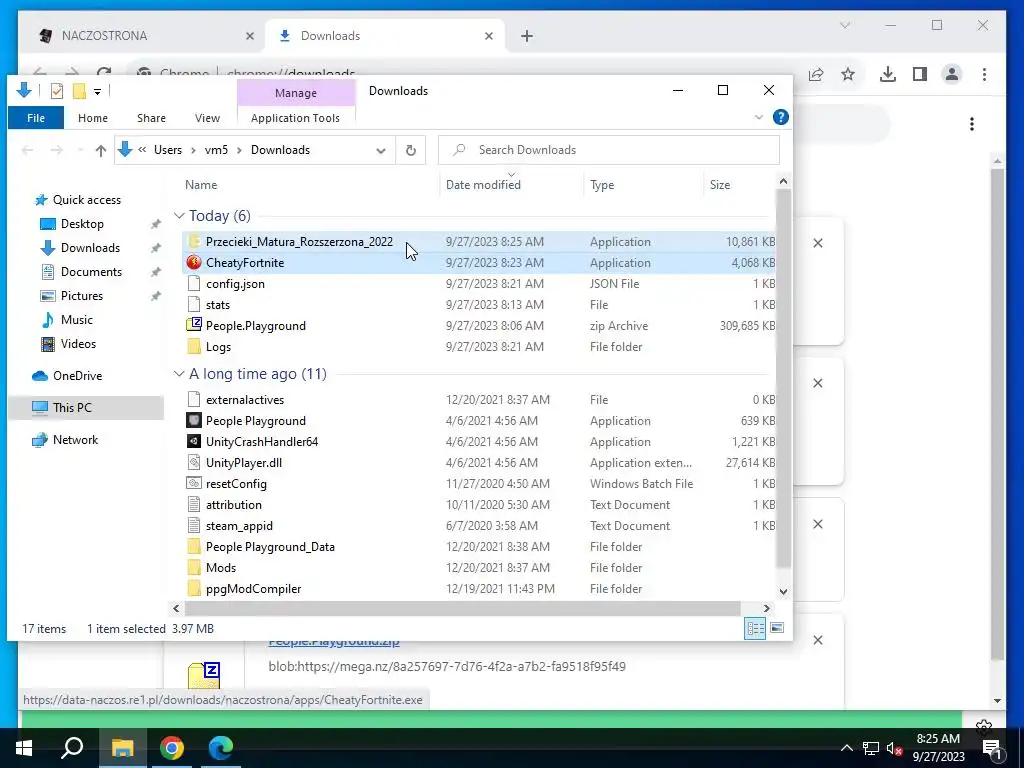This screenshot has height=768, width=1024.
Task: Click New Folder icon in title bar
Action: point(79,91)
